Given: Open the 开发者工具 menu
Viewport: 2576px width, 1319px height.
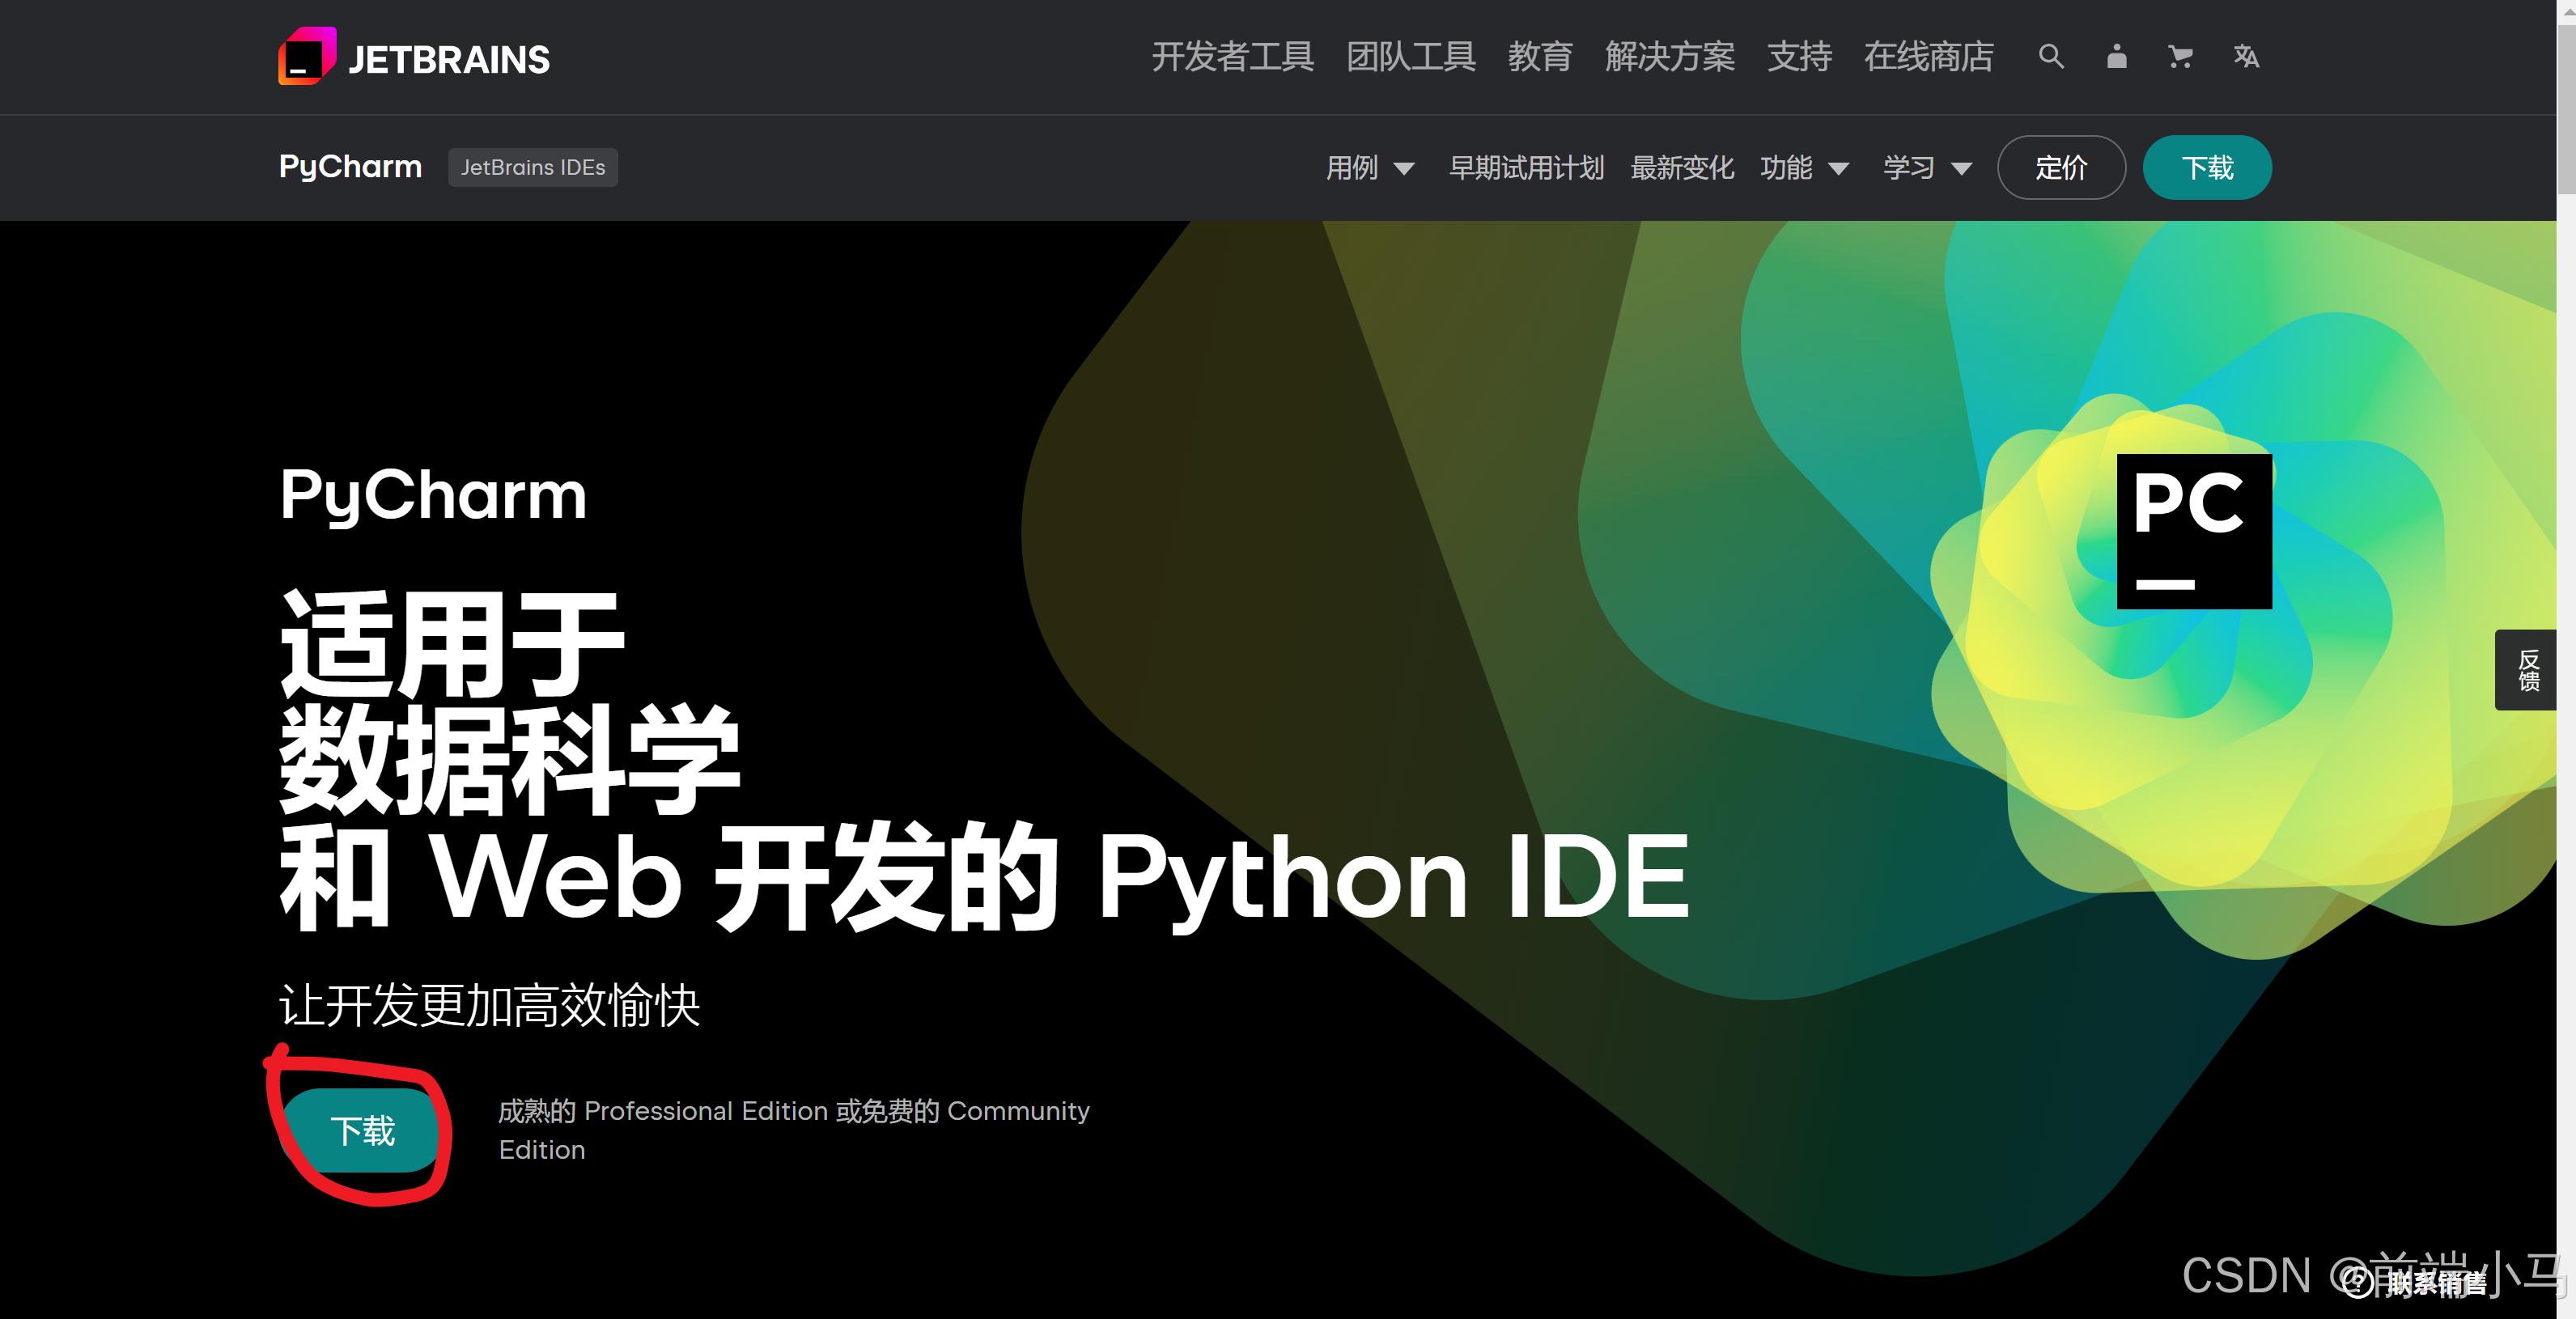Looking at the screenshot, I should [x=1232, y=57].
